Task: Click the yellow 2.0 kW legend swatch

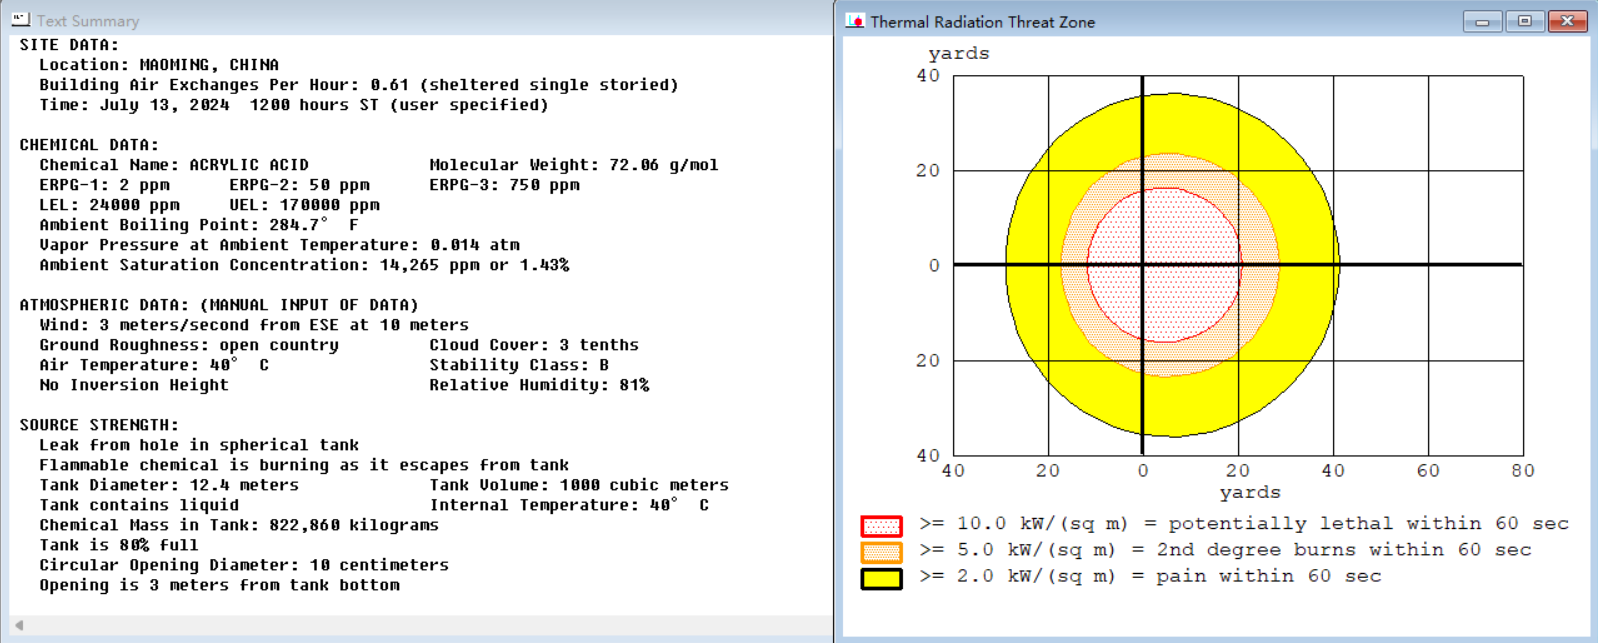Action: 881,578
